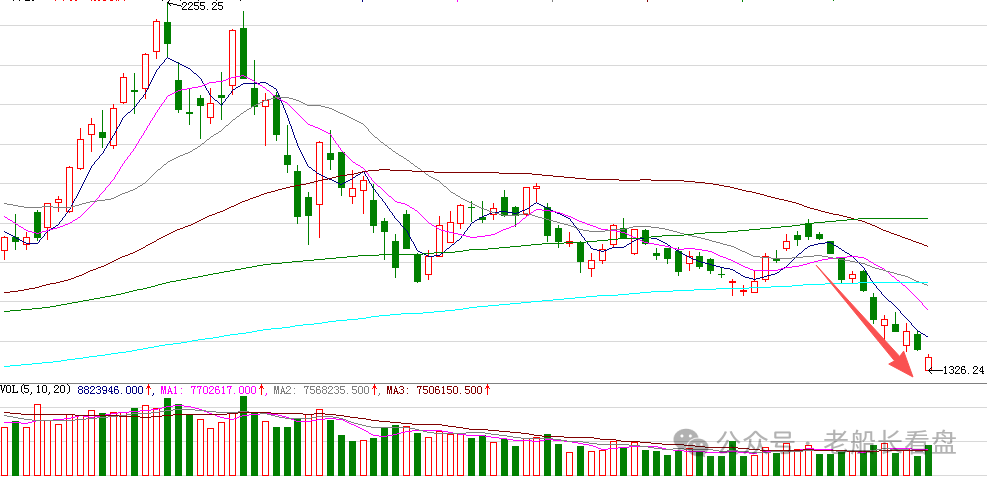Click the MA2: 7568235.500 readout
The height and width of the screenshot is (481, 987).
pos(321,390)
